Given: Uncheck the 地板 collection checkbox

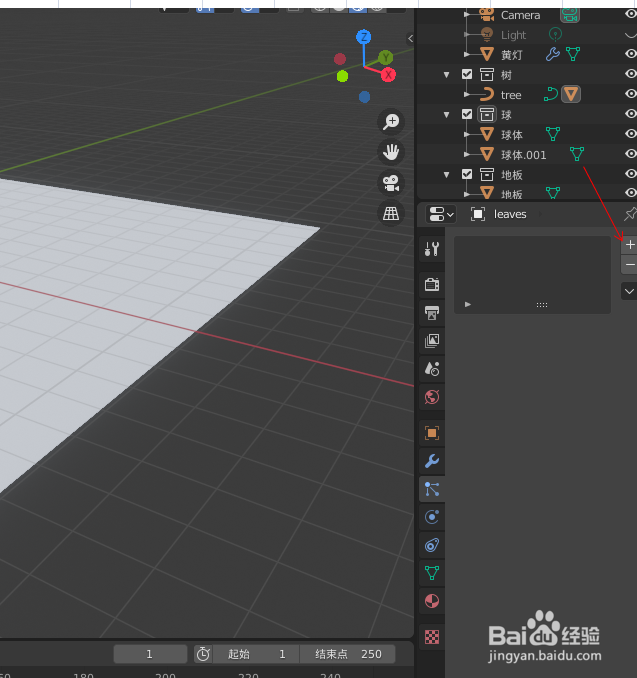Looking at the screenshot, I should tap(467, 174).
